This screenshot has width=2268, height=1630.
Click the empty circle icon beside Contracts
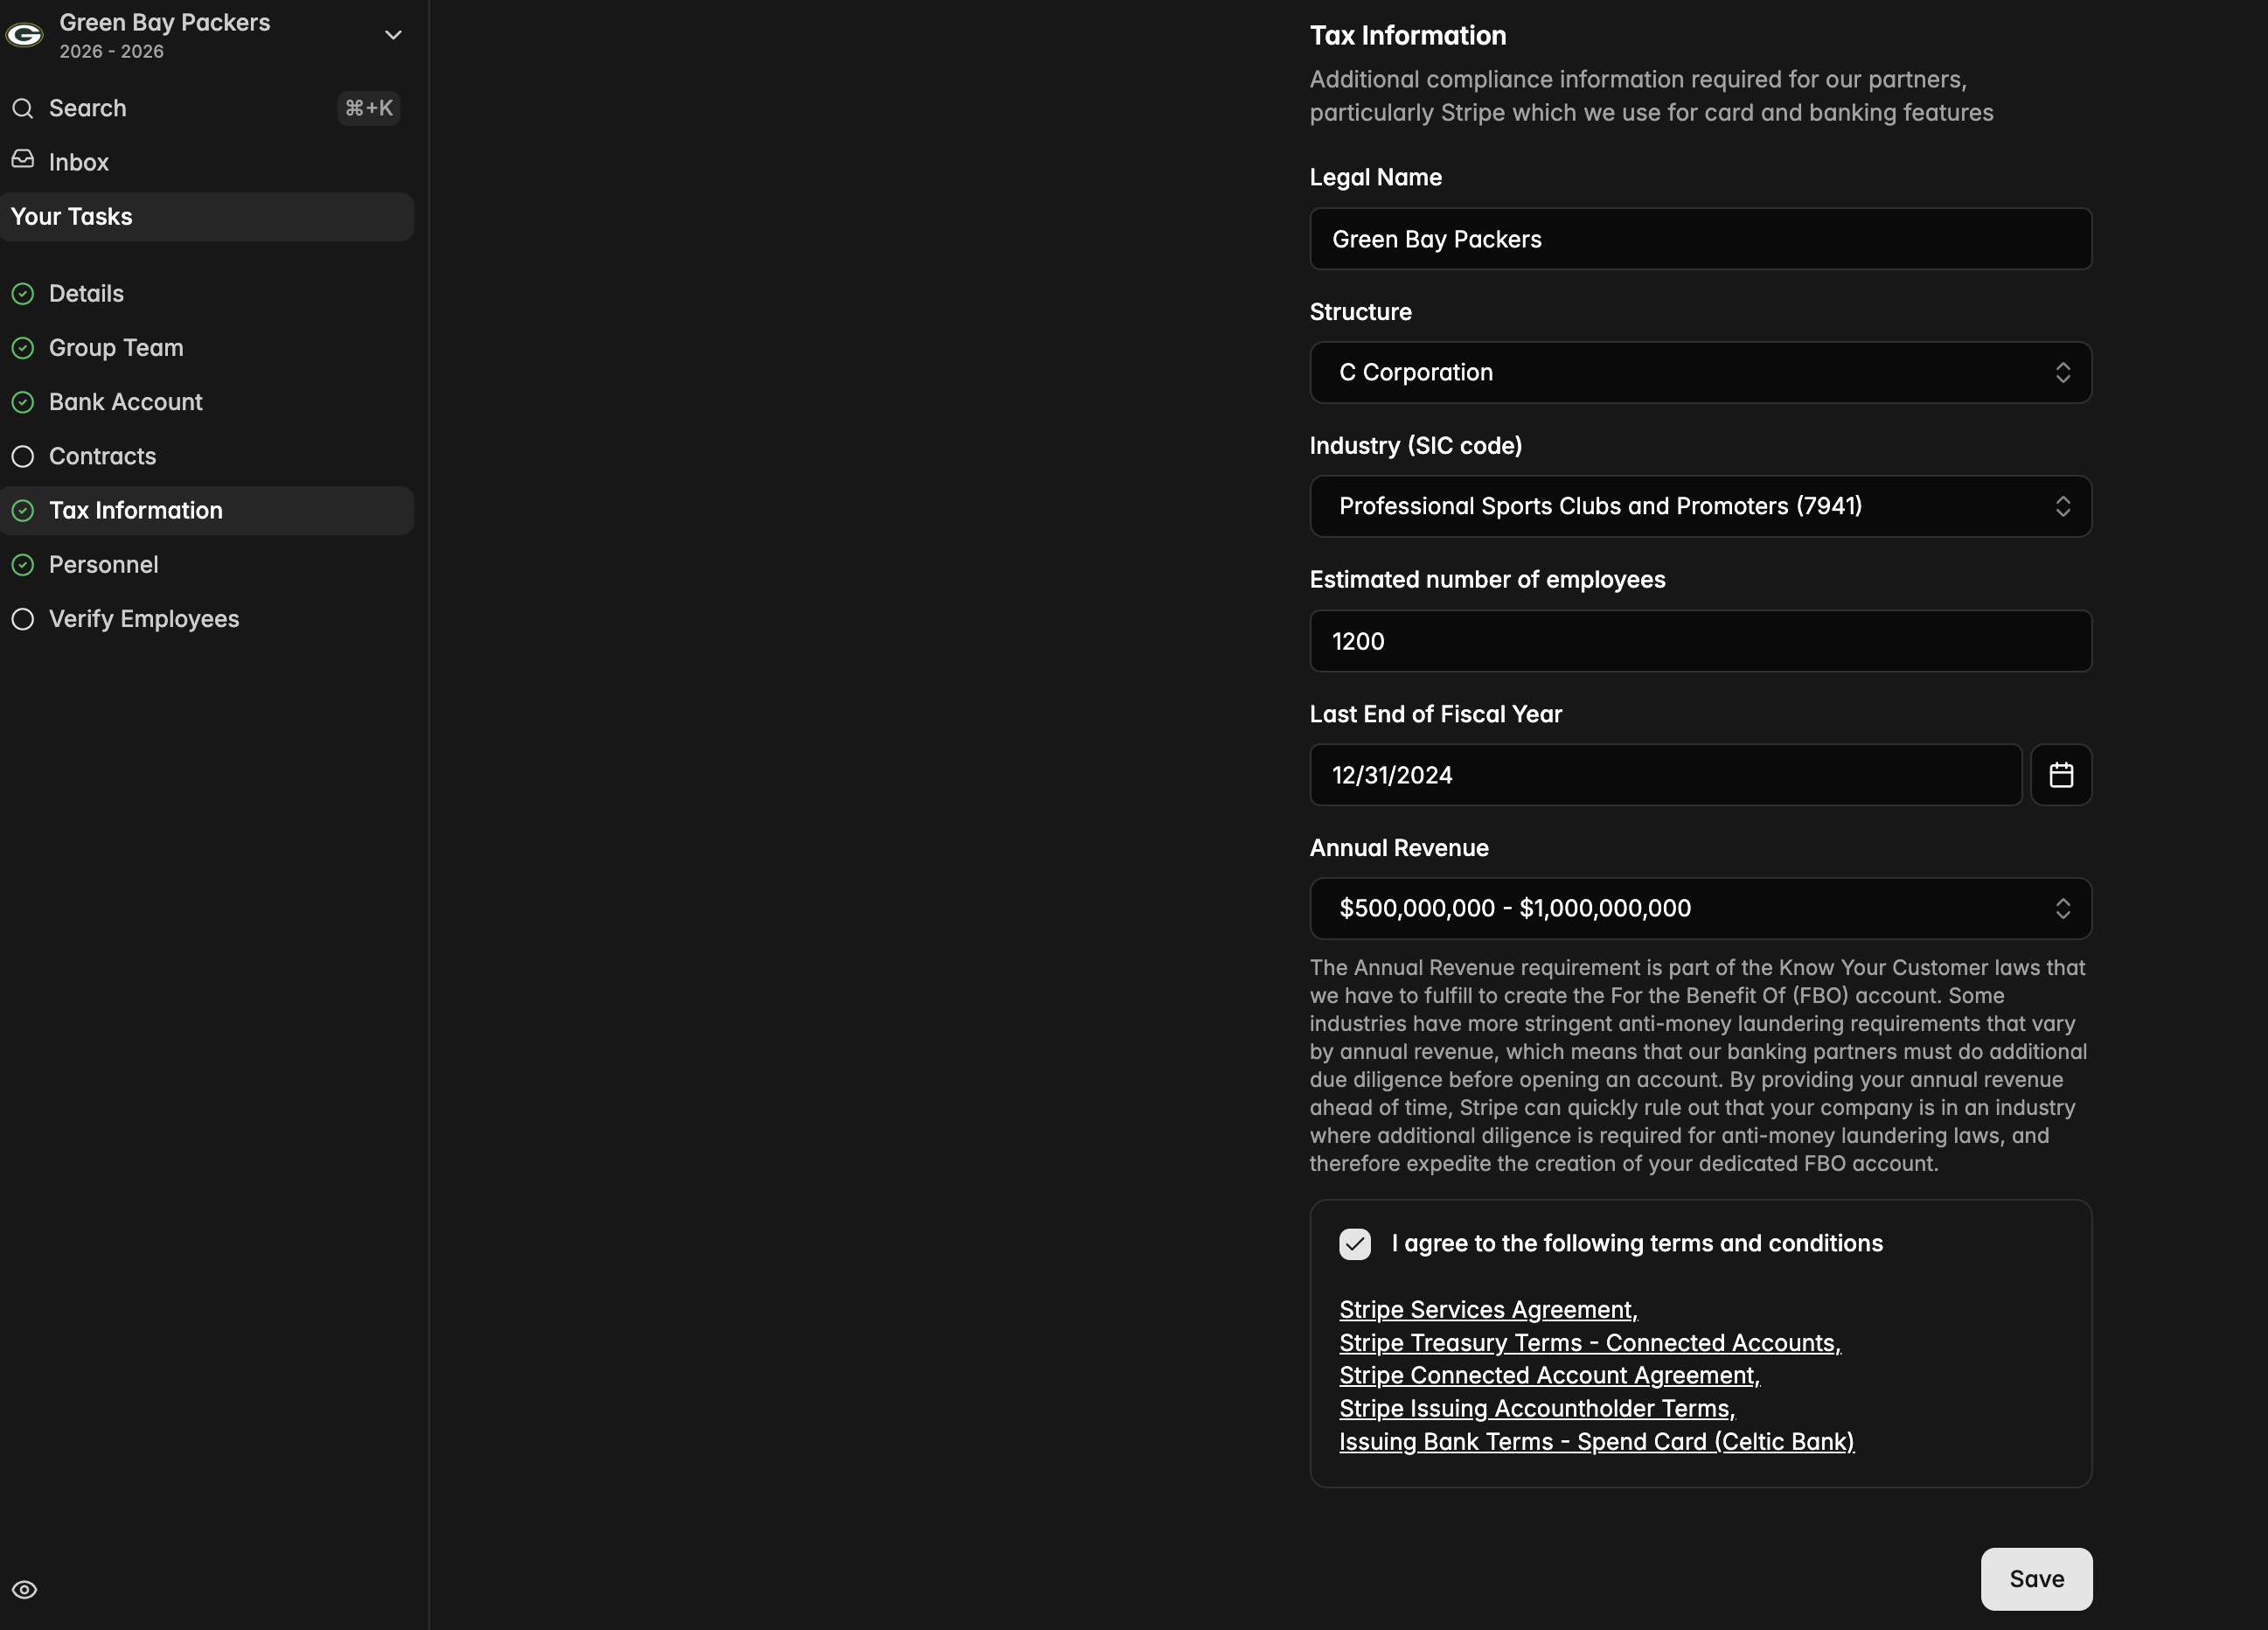(x=23, y=456)
